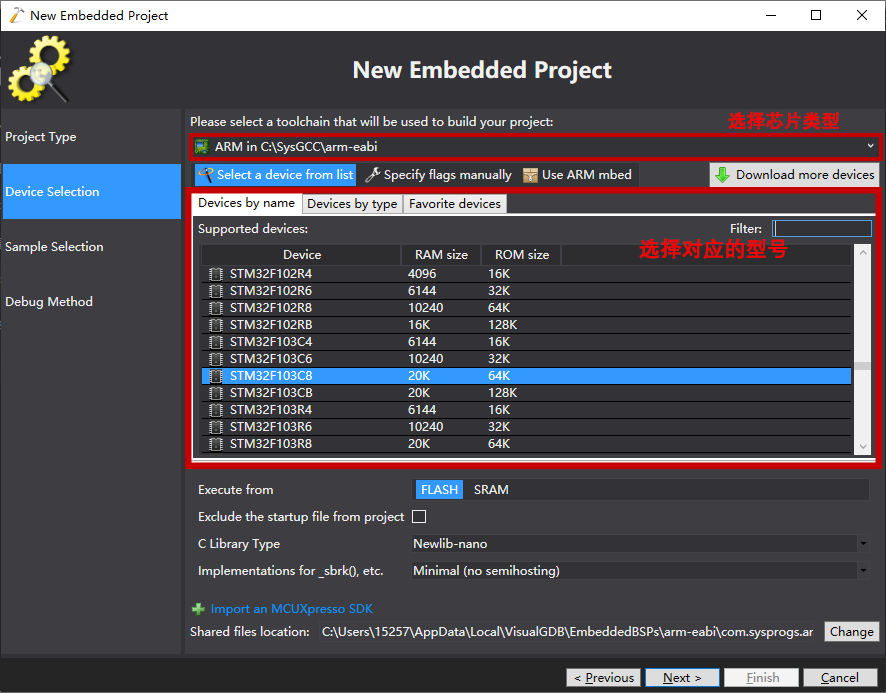Select FLASH as execute location
This screenshot has width=886, height=693.
click(439, 490)
